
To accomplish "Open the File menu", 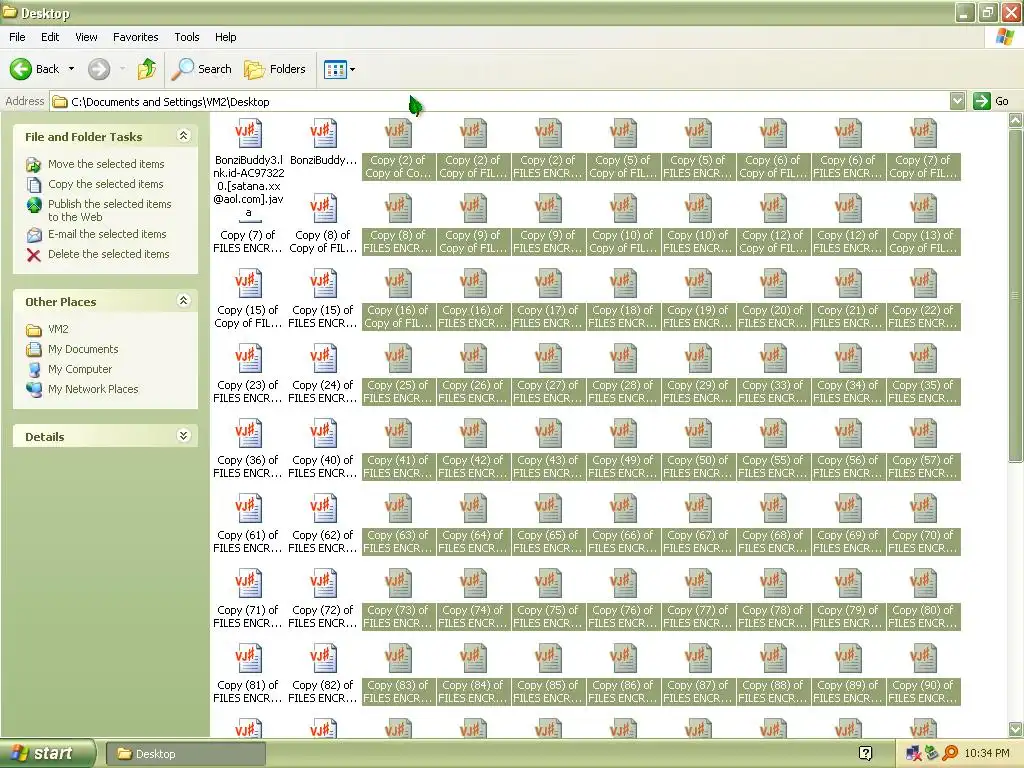I will (17, 37).
